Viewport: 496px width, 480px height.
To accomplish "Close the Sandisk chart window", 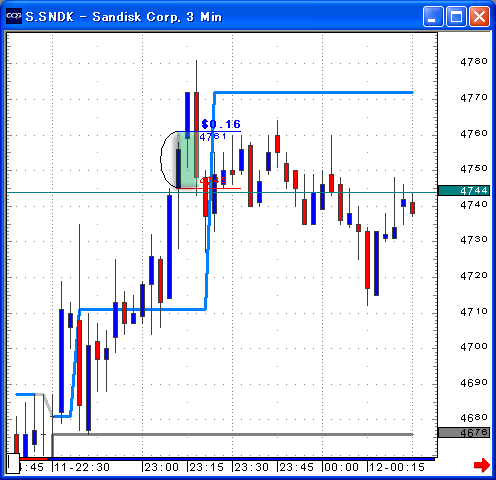I will point(479,16).
